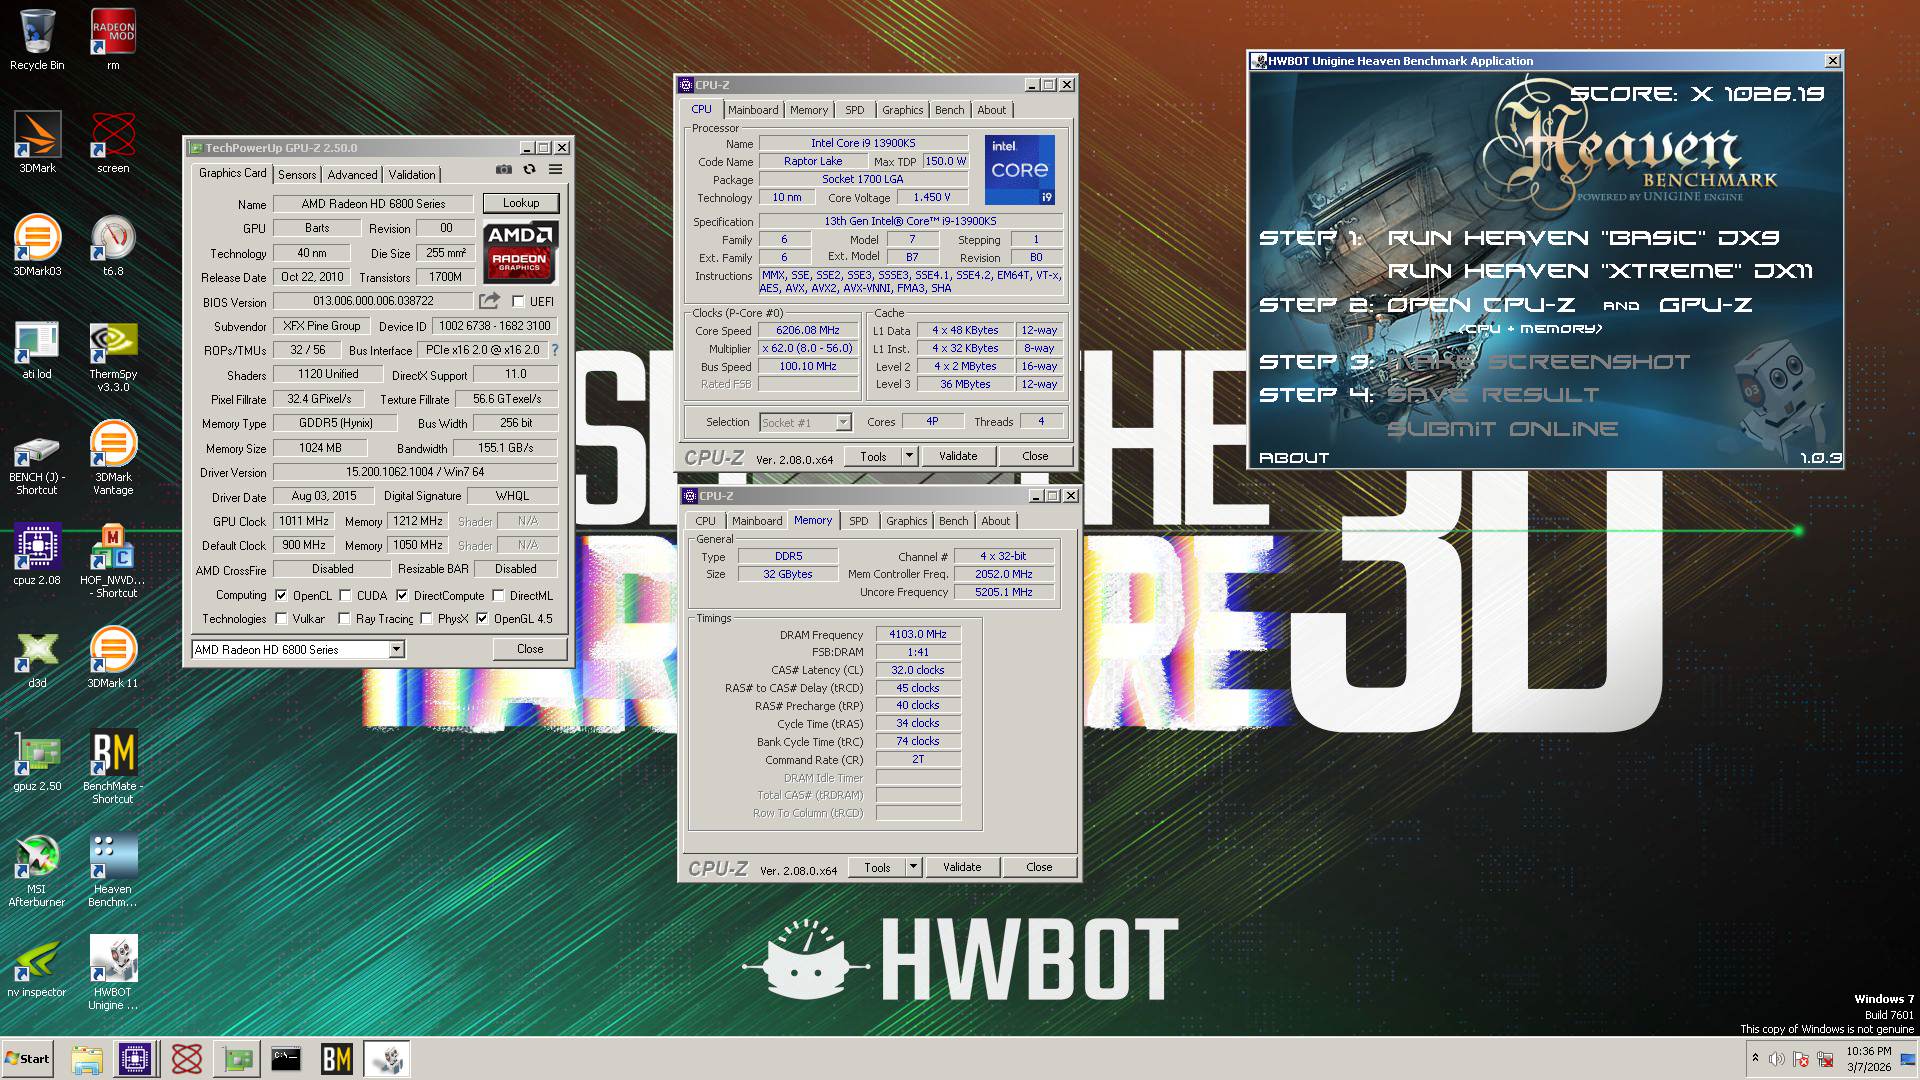The height and width of the screenshot is (1080, 1920).
Task: Click the GPU-Z refresh icon
Action: [530, 170]
